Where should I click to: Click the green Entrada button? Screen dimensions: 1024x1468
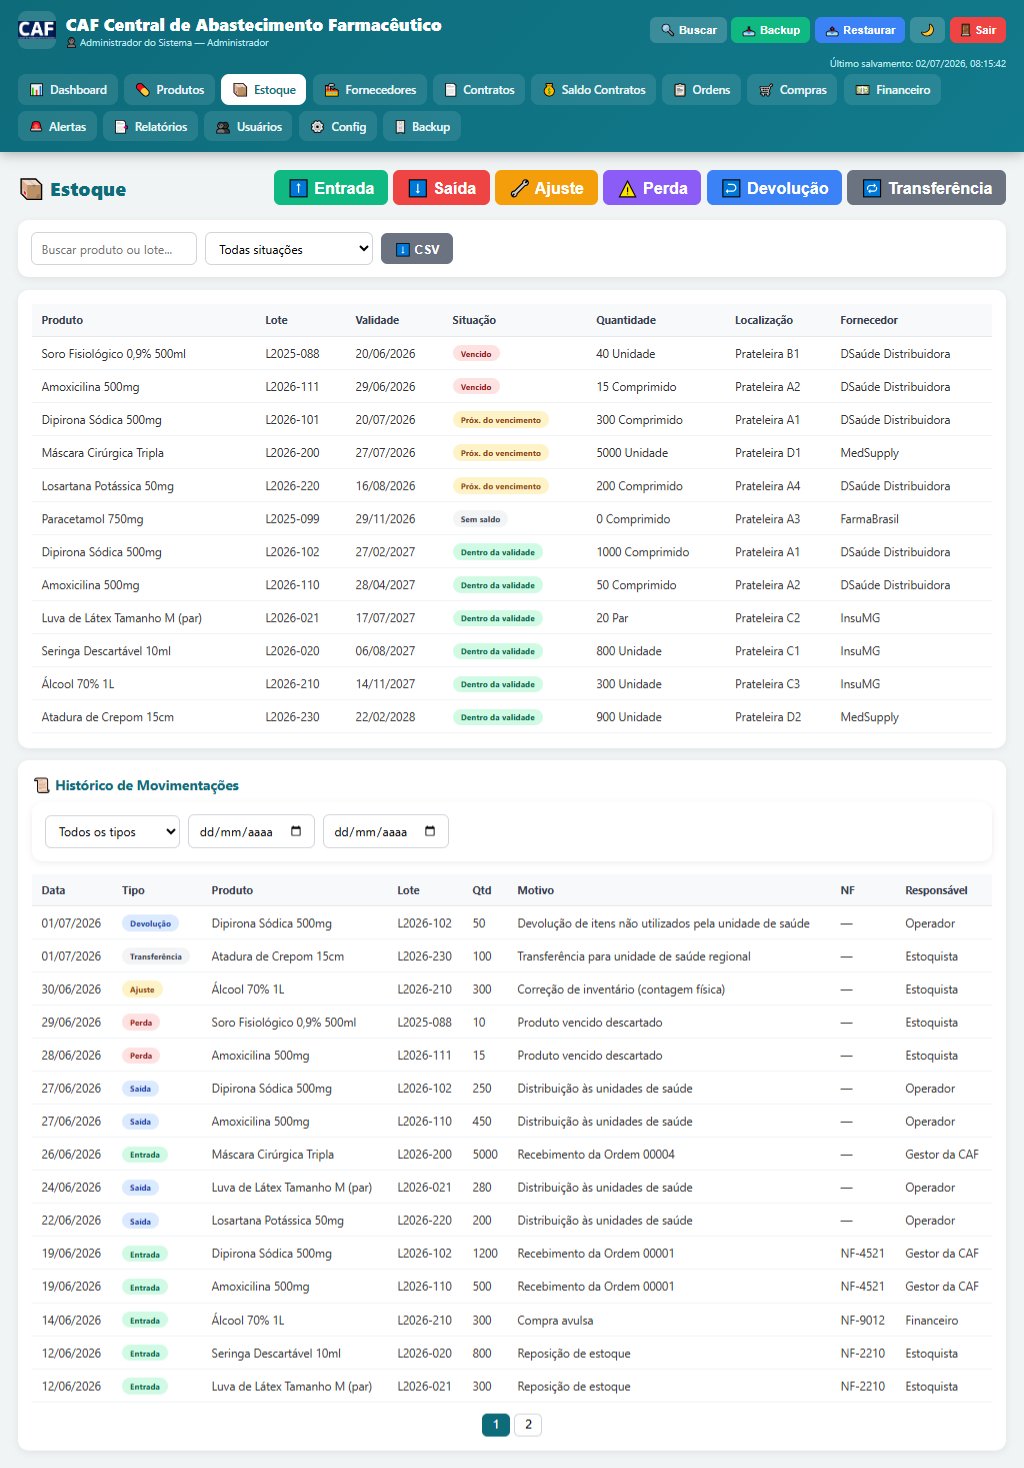click(331, 188)
